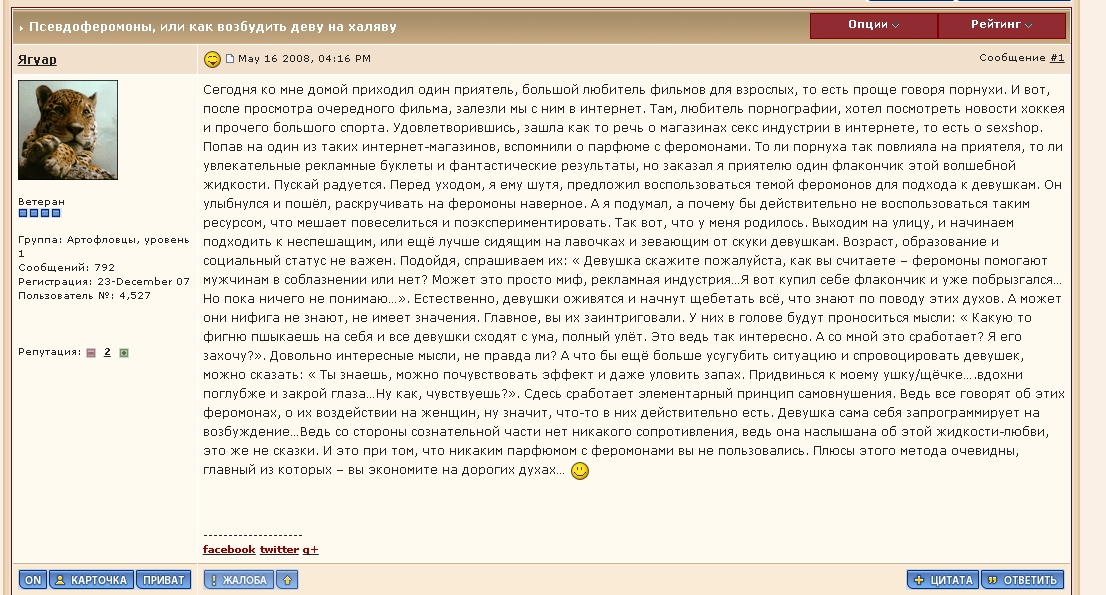Click the text Регистрация: 23-December 07
Screen dimensions: 1106x595
(x=104, y=281)
